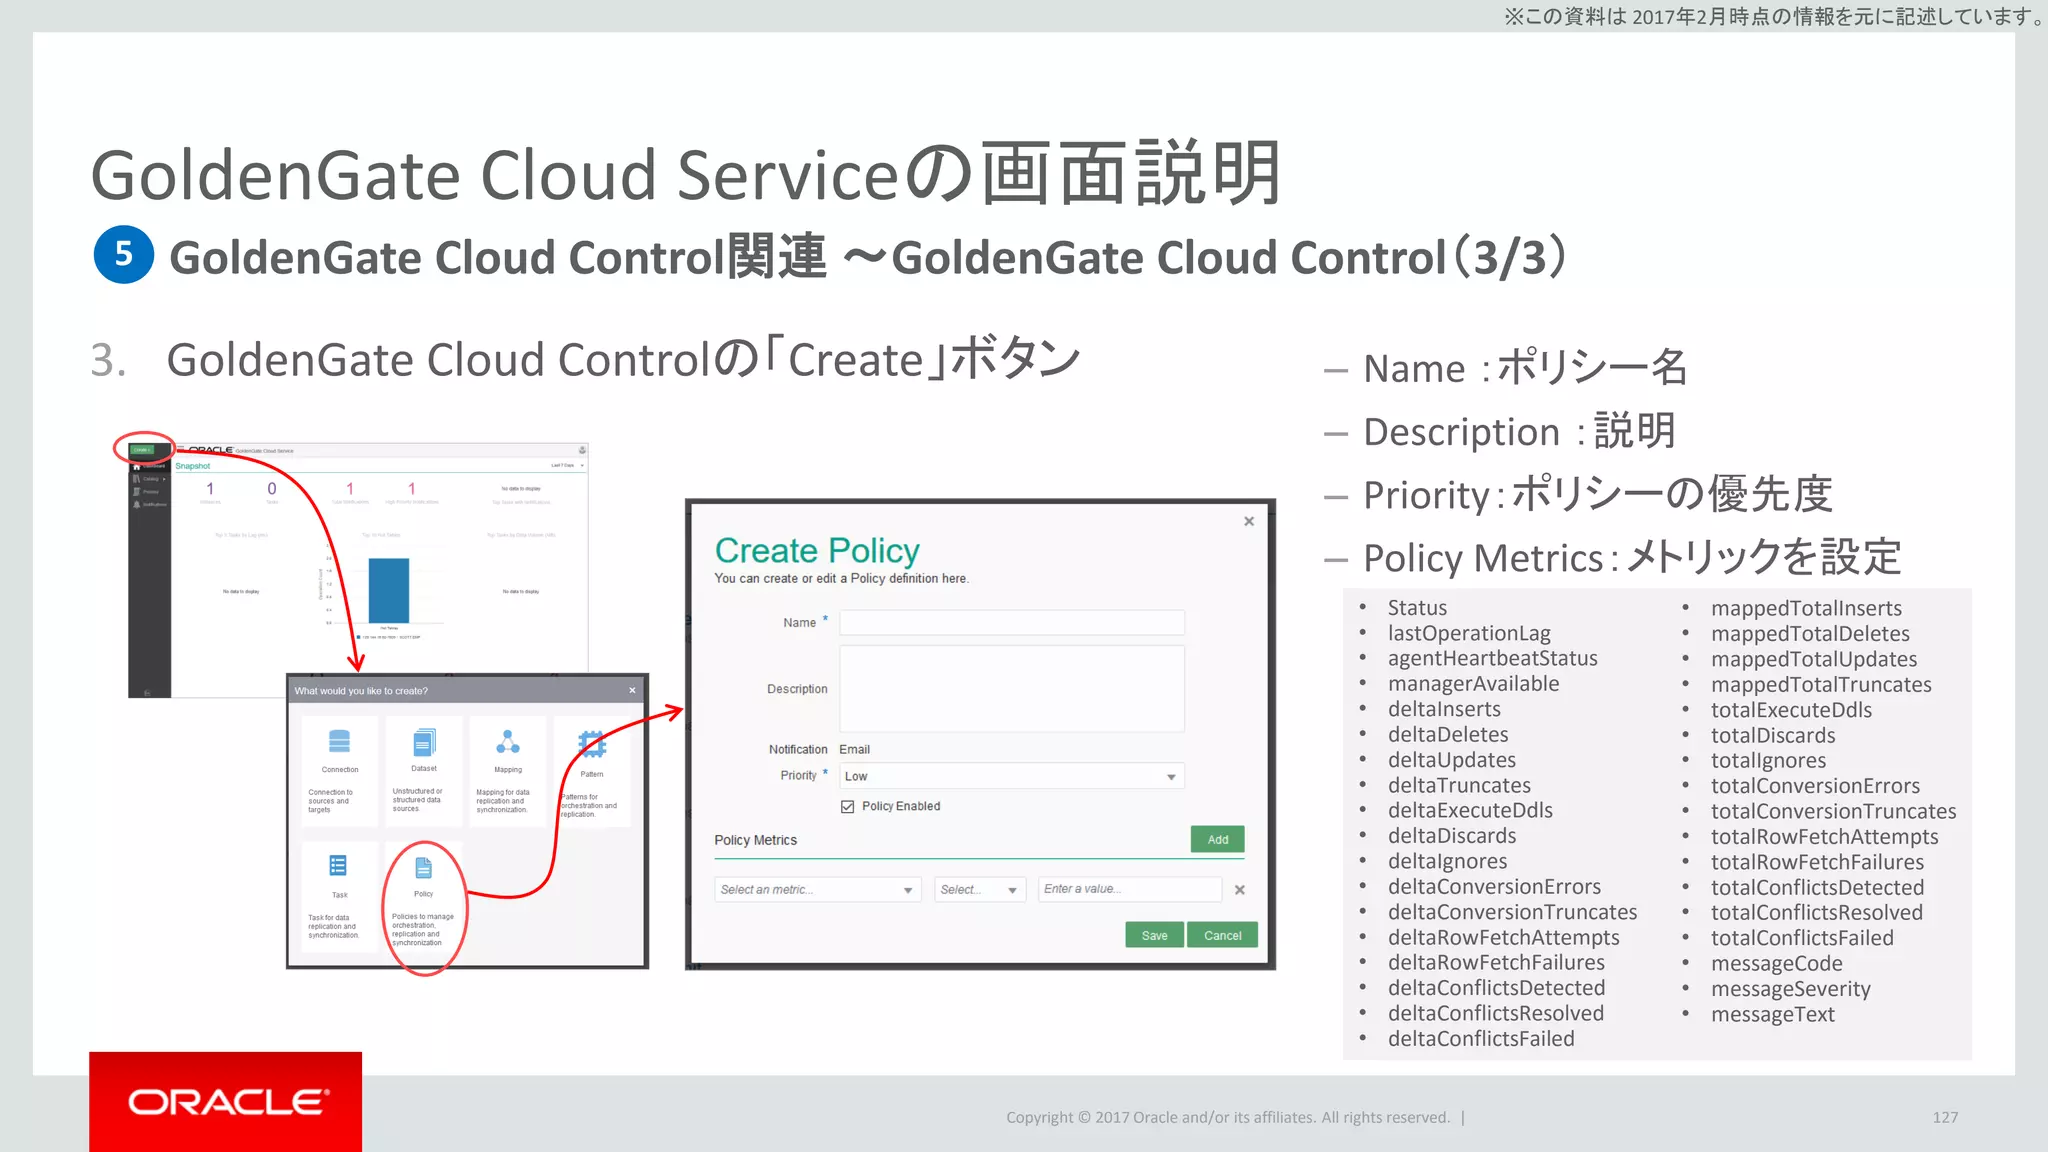Click the policy Name input field
2048x1152 pixels.
click(x=1011, y=623)
